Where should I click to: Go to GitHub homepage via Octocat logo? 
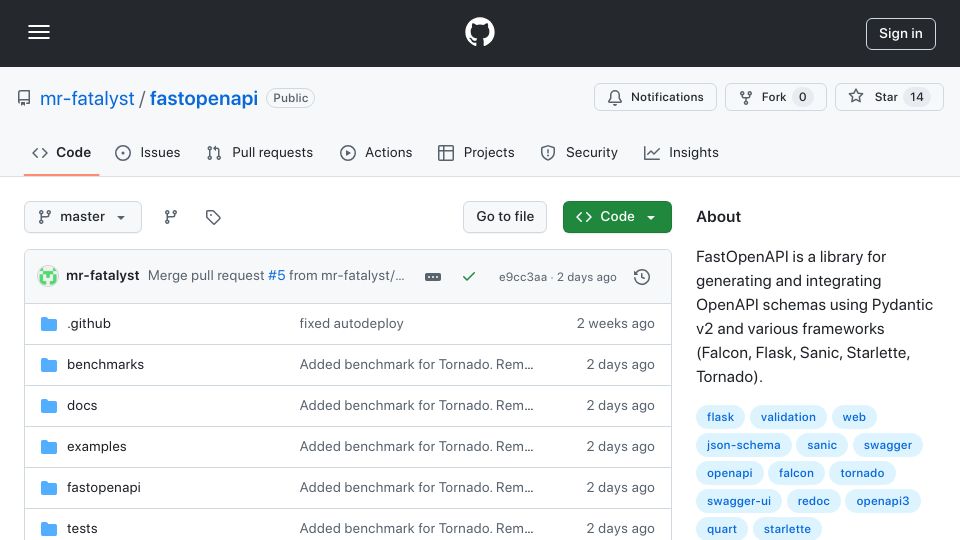[x=479, y=32]
